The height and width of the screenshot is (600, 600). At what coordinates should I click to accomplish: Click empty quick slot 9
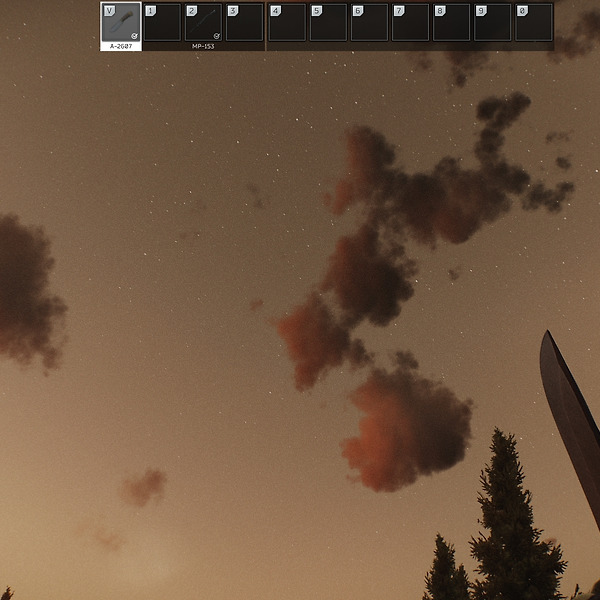[x=492, y=22]
